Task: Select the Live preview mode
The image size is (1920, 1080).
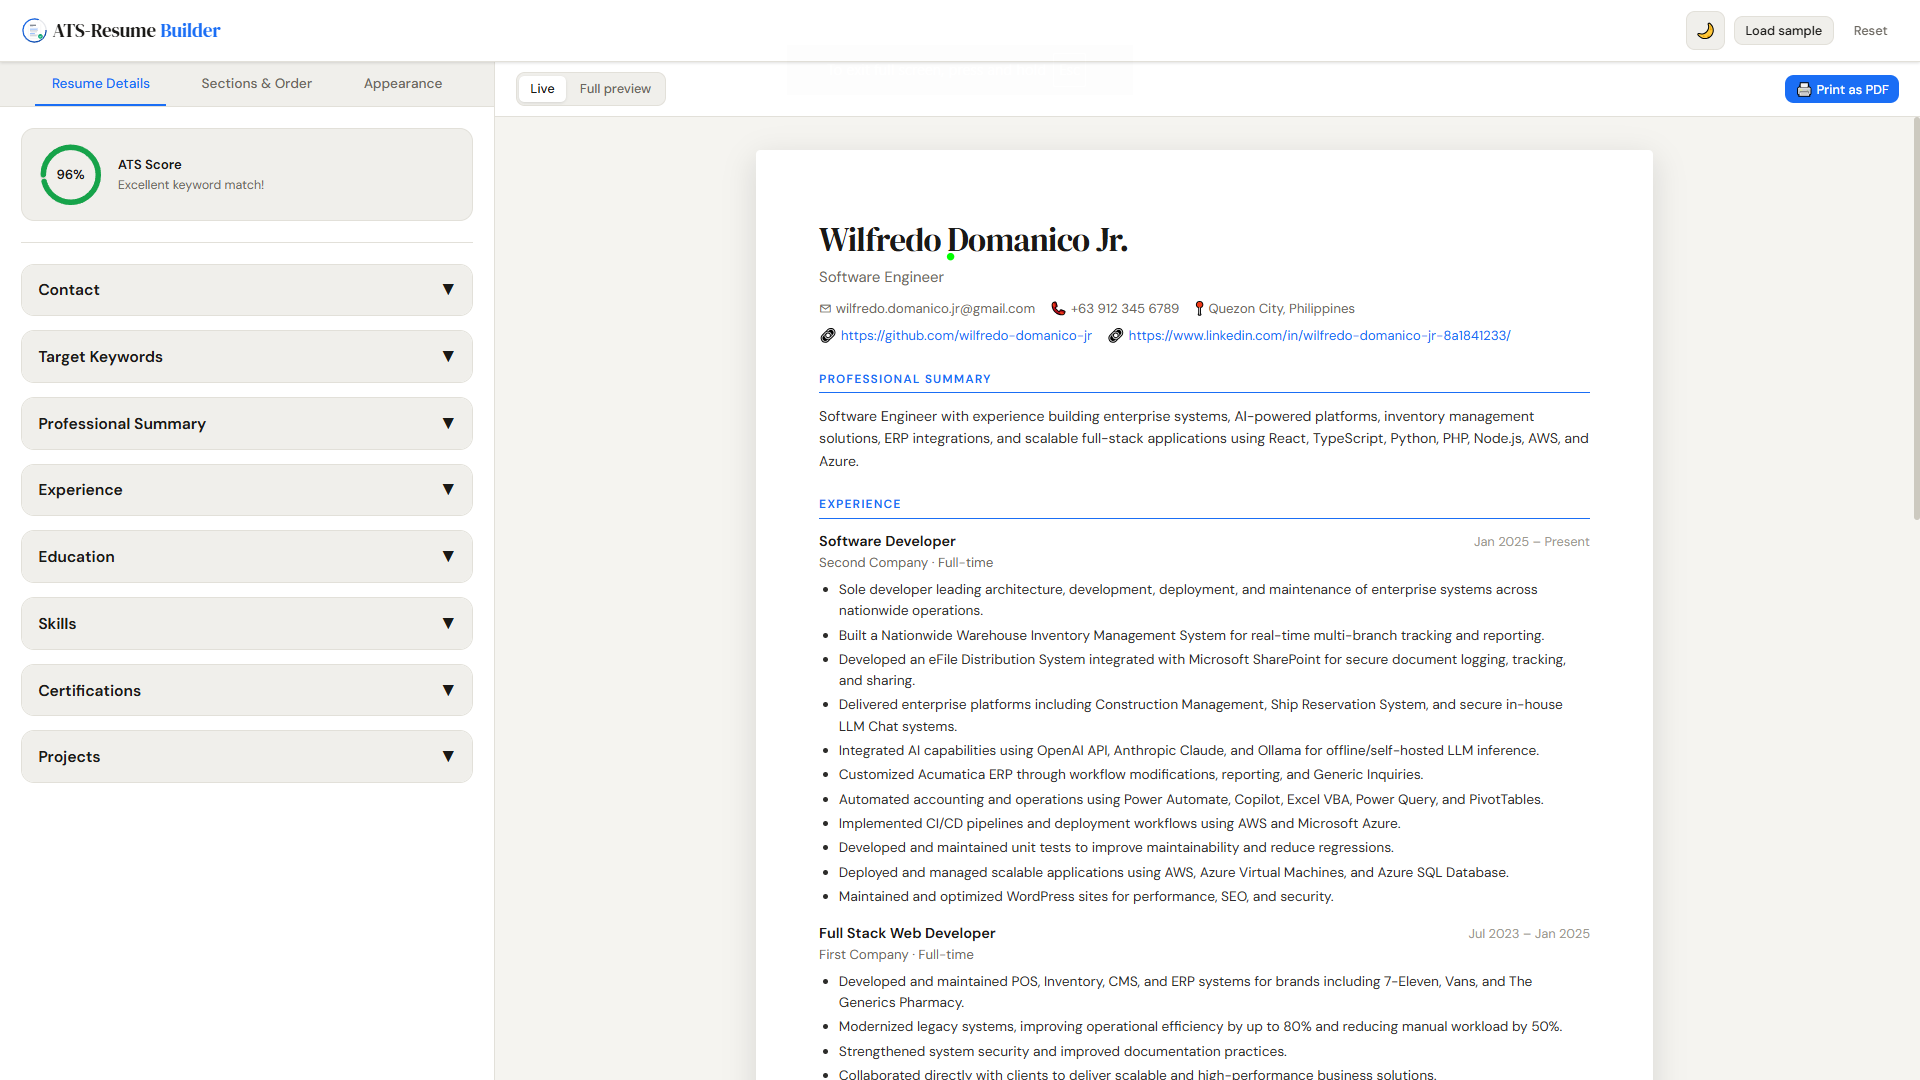Action: 542,89
